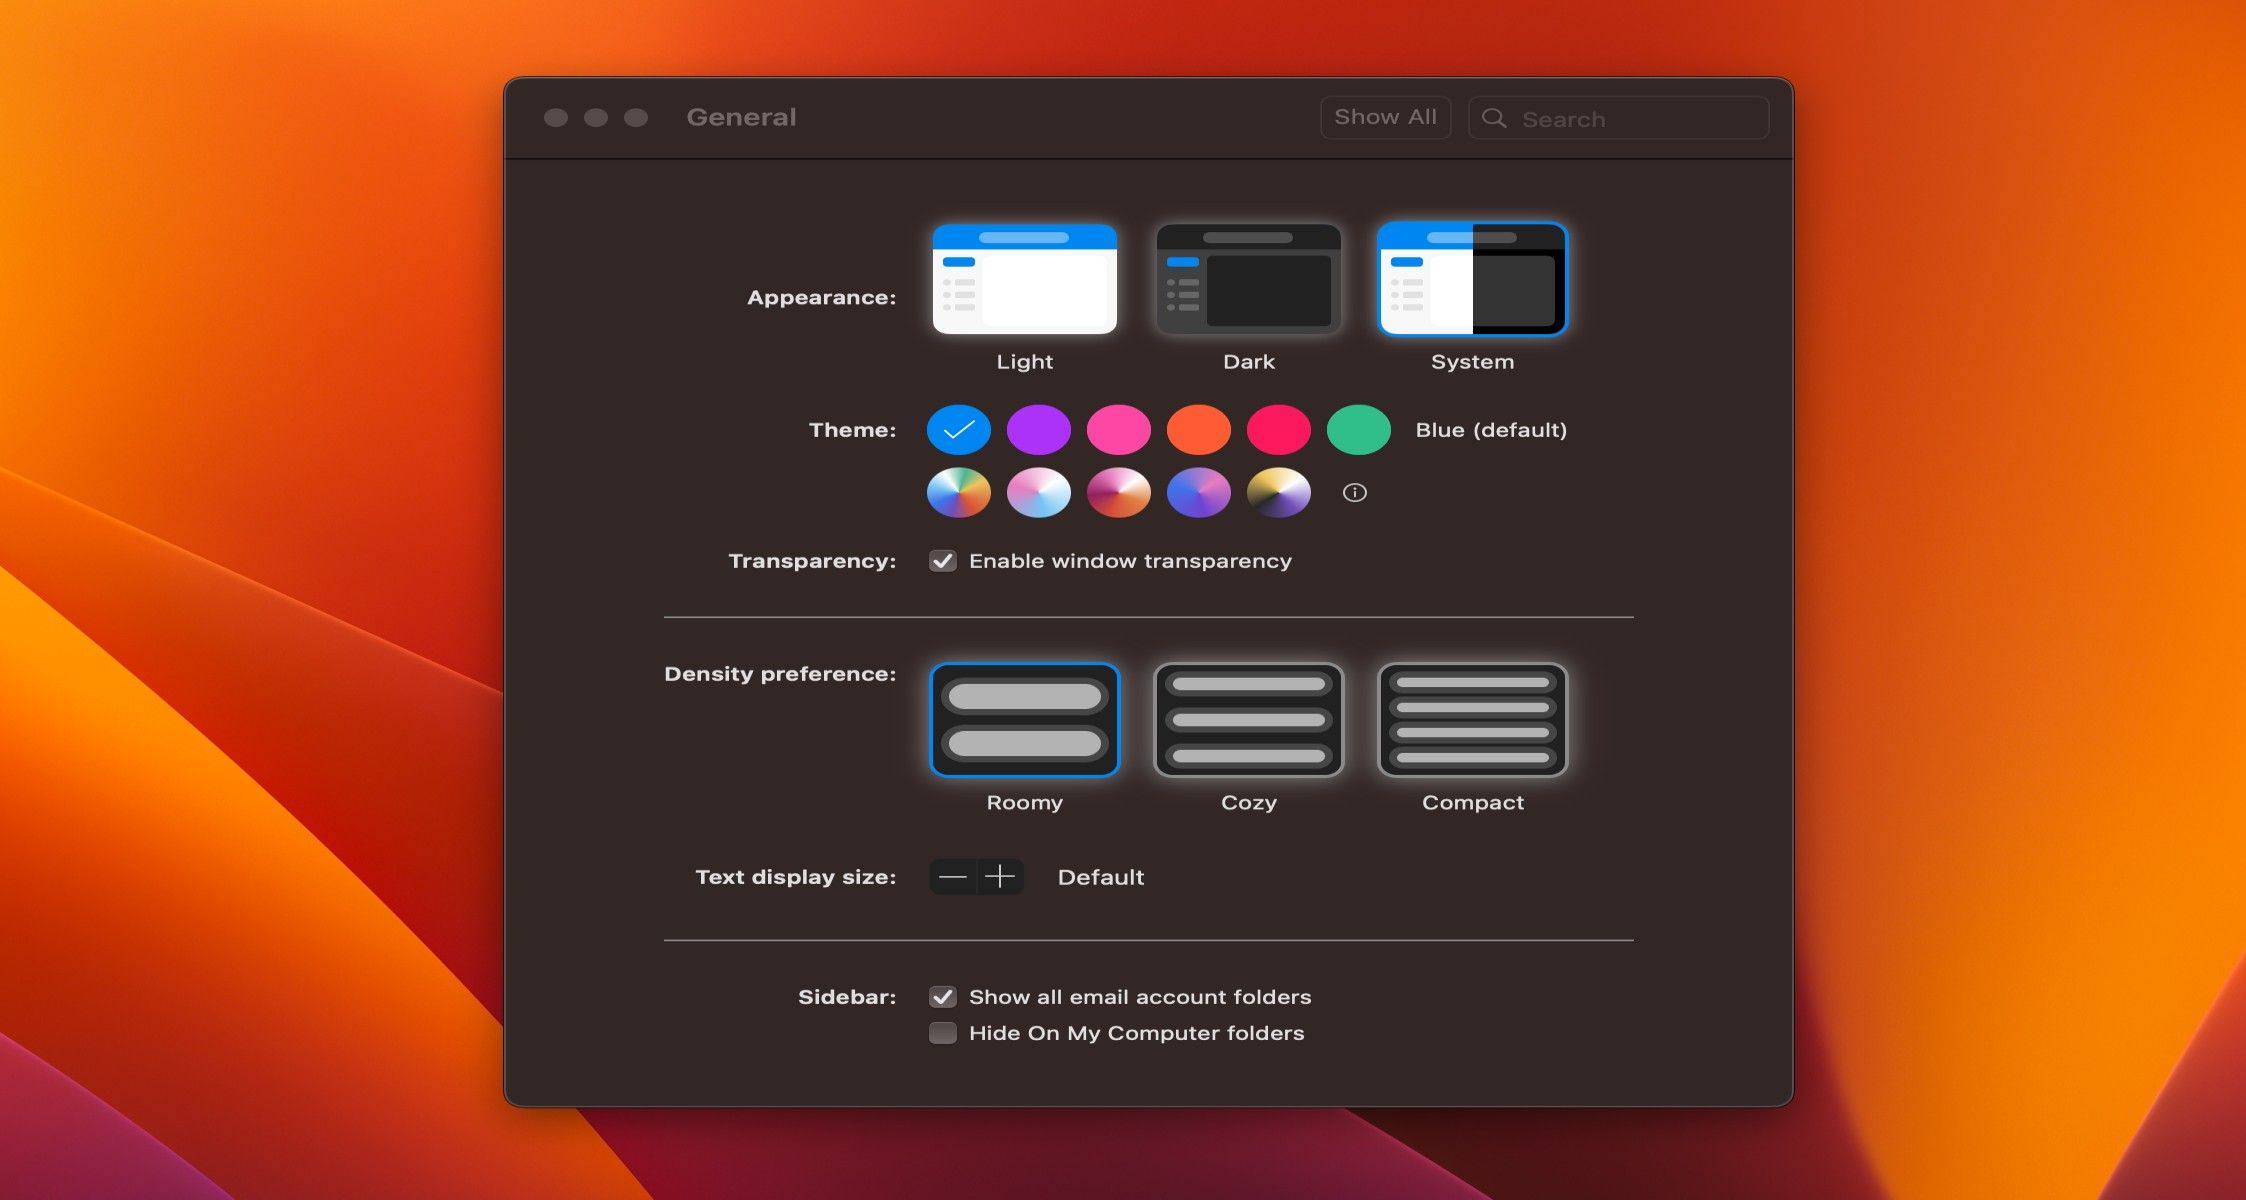Viewport: 2246px width, 1200px height.
Task: Choose the green theme swatch
Action: click(x=1358, y=429)
